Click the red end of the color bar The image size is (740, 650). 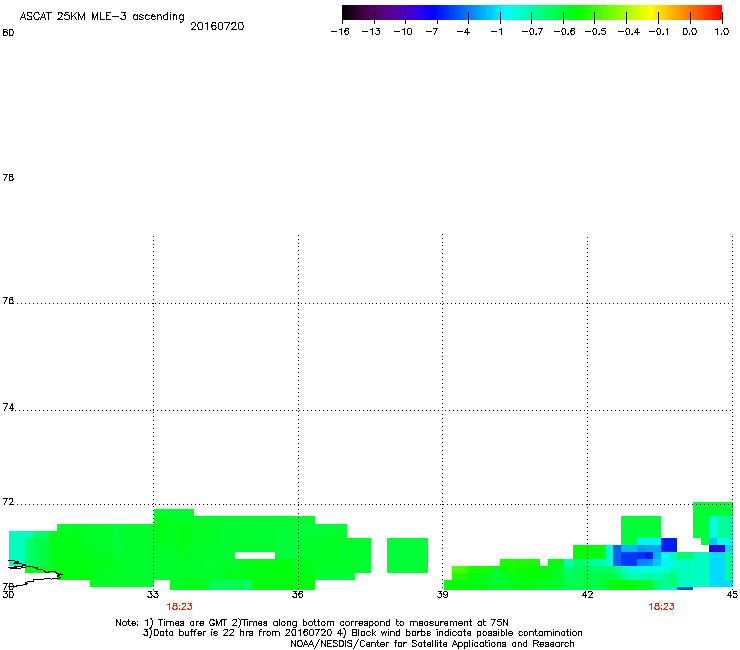pyautogui.click(x=715, y=12)
